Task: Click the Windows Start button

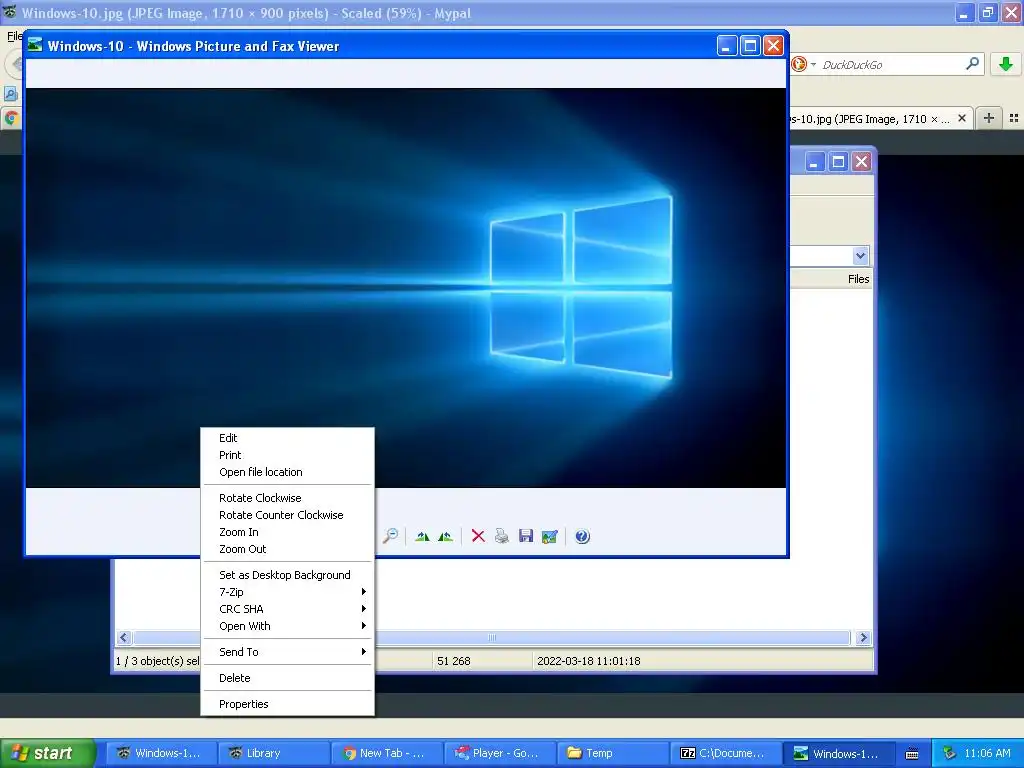Action: [48, 753]
